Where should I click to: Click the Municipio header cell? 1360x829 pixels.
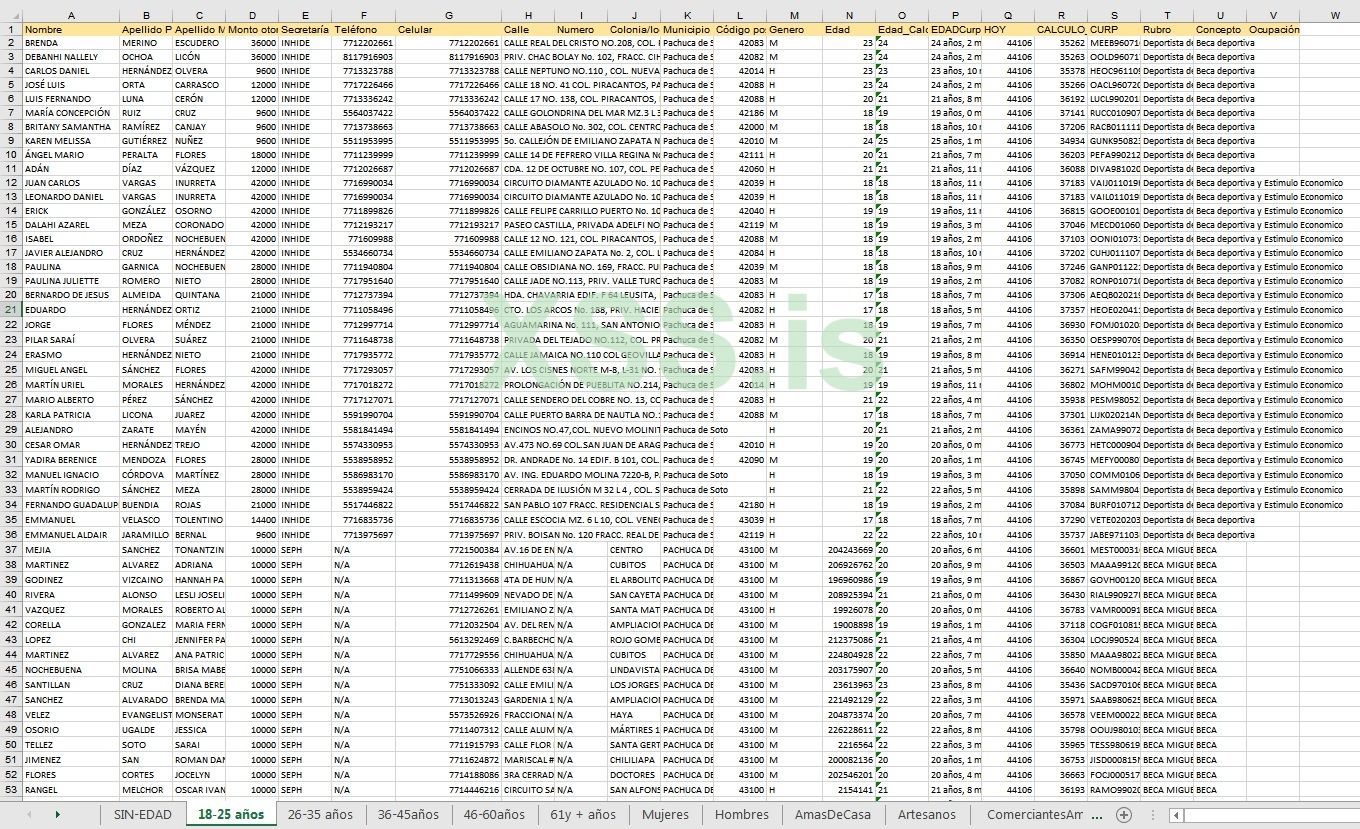(688, 30)
